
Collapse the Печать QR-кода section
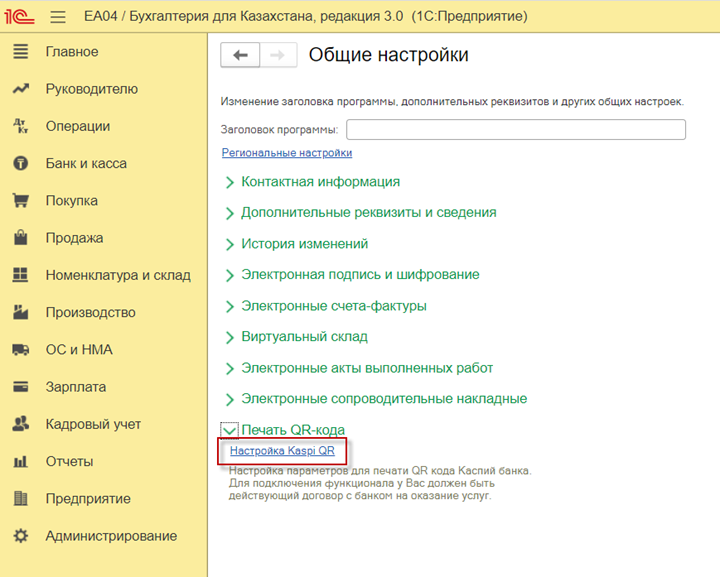(x=284, y=430)
